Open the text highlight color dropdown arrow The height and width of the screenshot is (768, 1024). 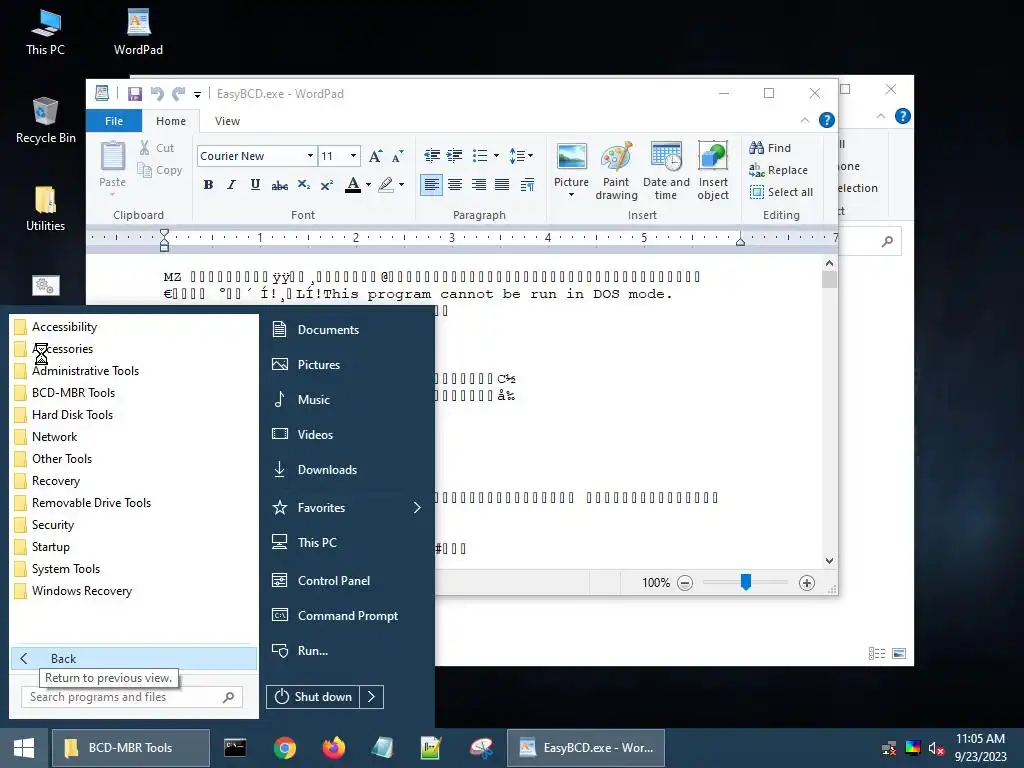[x=401, y=185]
